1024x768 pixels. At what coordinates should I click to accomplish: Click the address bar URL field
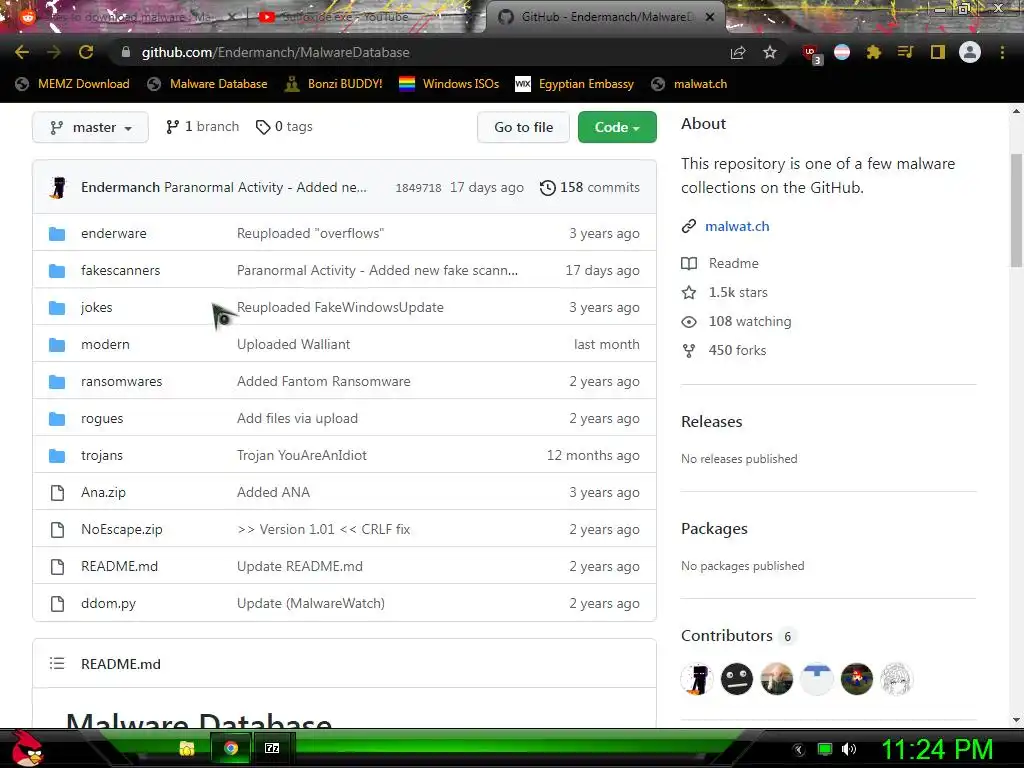tap(418, 52)
